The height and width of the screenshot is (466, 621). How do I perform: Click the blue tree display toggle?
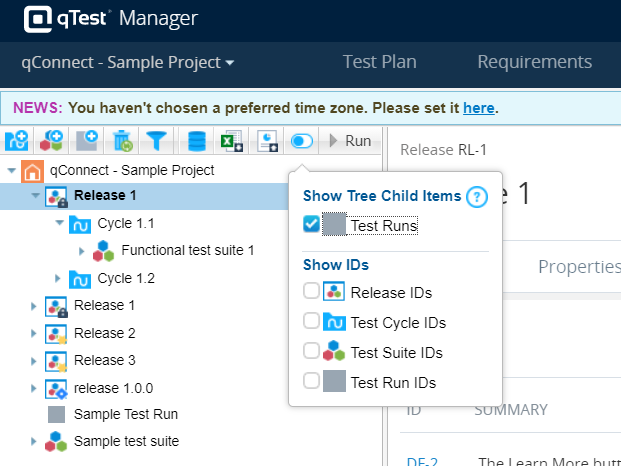tap(301, 142)
